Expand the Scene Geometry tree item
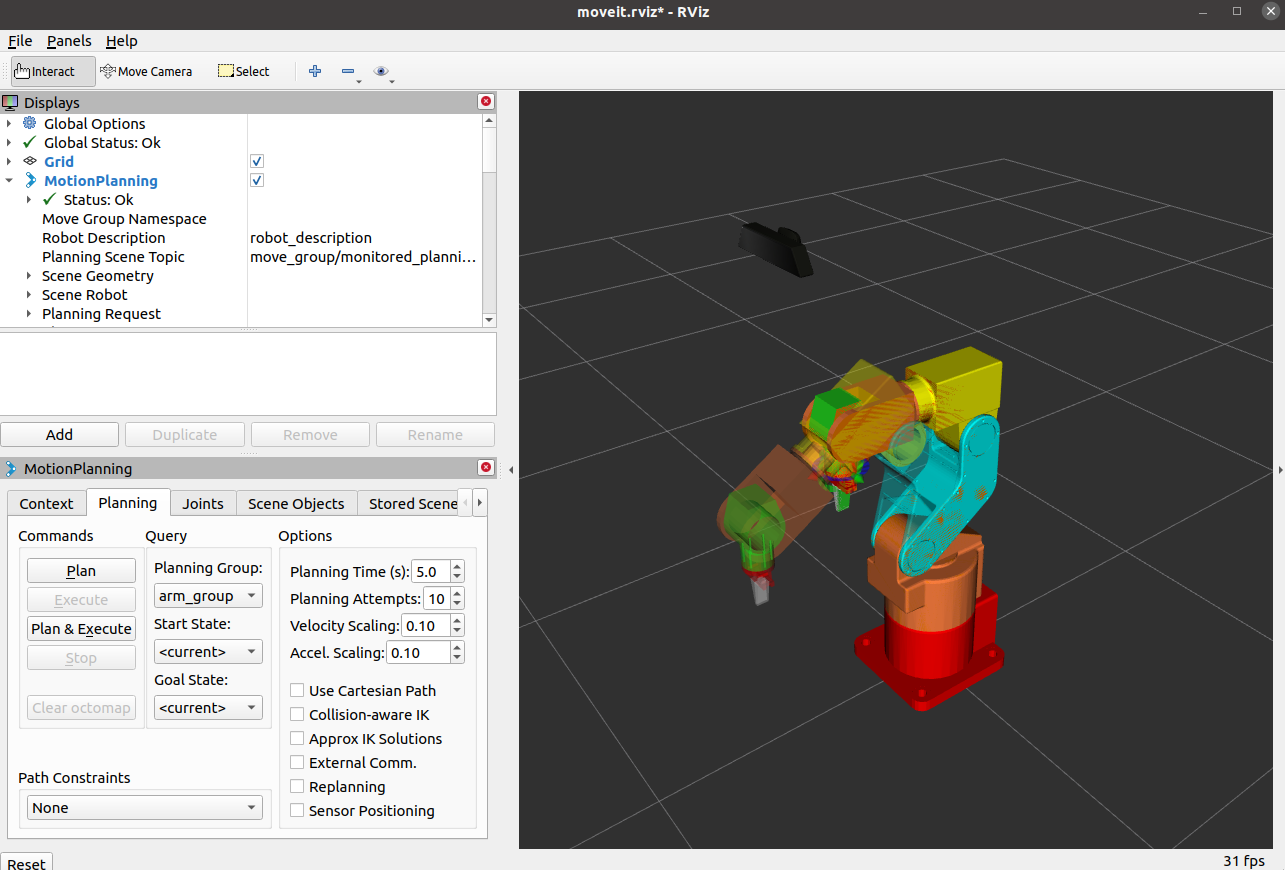The height and width of the screenshot is (870, 1285). pos(30,276)
